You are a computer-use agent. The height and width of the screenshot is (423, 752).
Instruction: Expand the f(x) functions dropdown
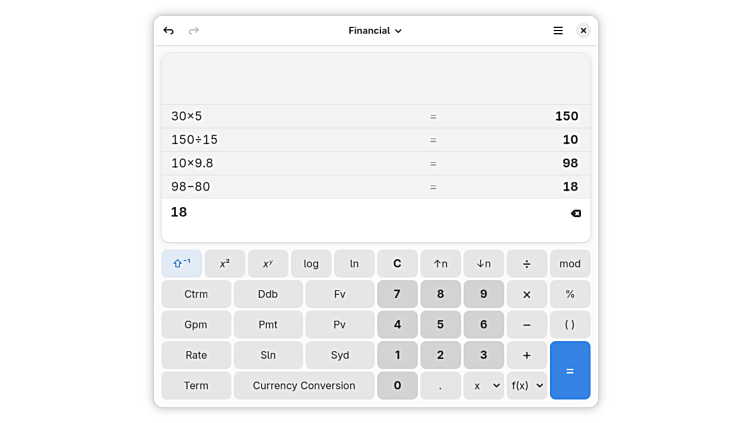(x=527, y=386)
